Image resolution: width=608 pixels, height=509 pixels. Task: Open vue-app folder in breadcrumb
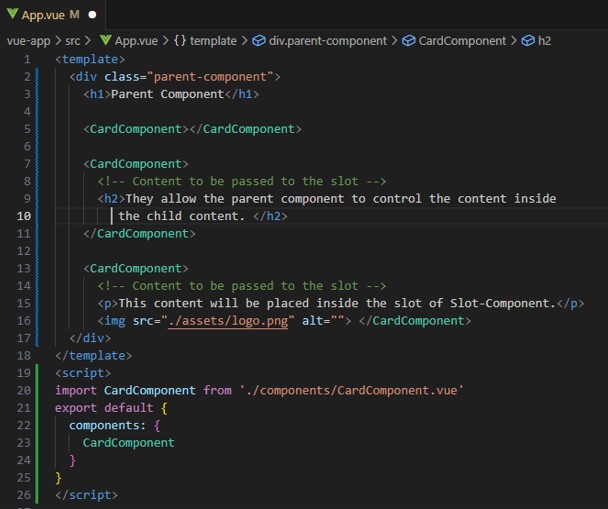tap(29, 41)
